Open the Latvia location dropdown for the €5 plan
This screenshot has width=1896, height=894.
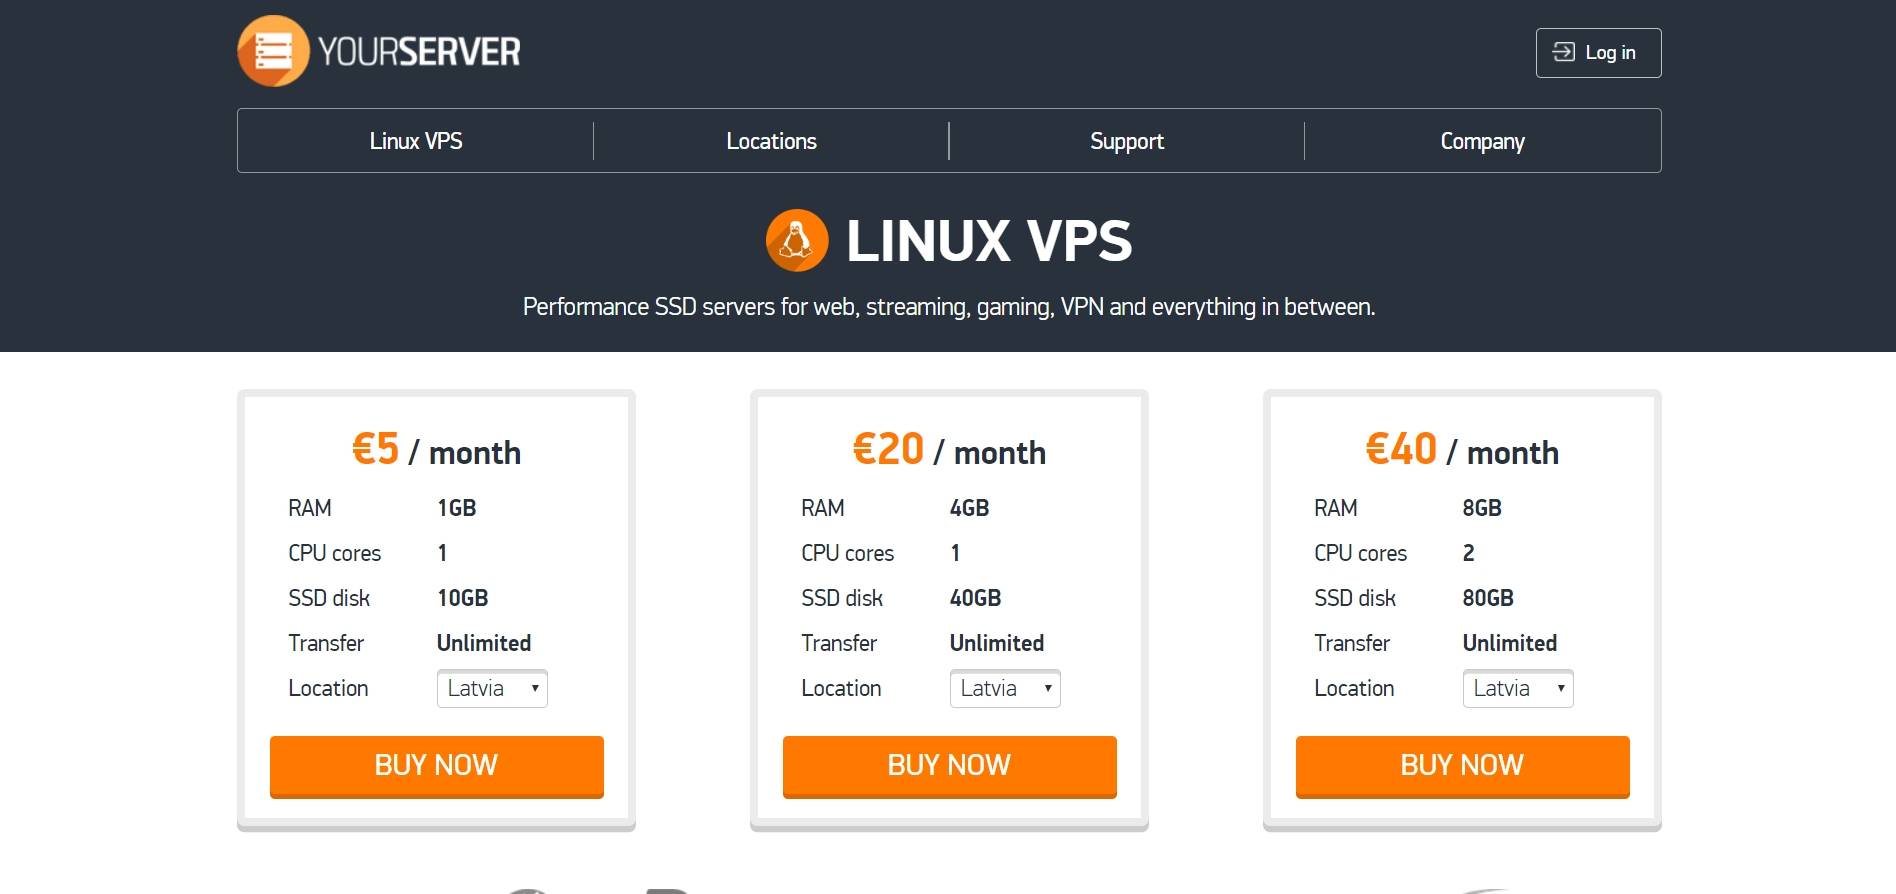pos(491,688)
